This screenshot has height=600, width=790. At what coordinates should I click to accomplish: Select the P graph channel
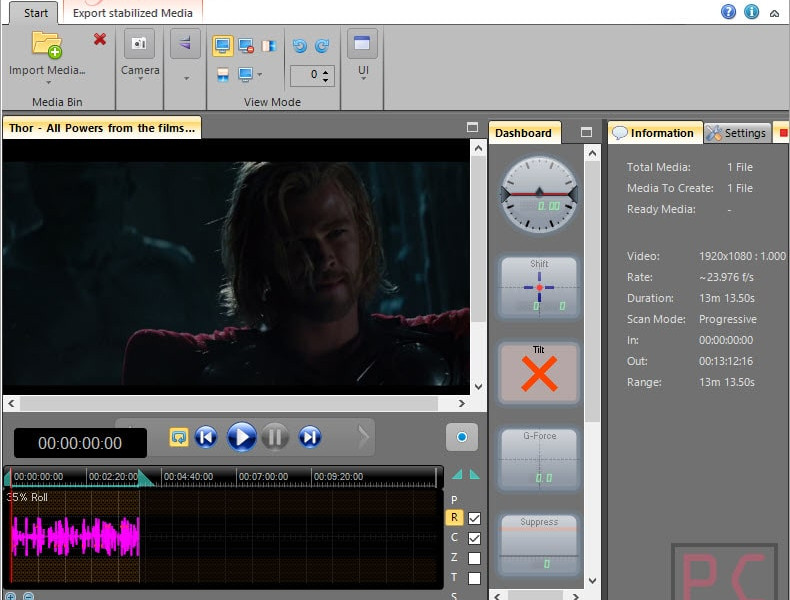(454, 500)
